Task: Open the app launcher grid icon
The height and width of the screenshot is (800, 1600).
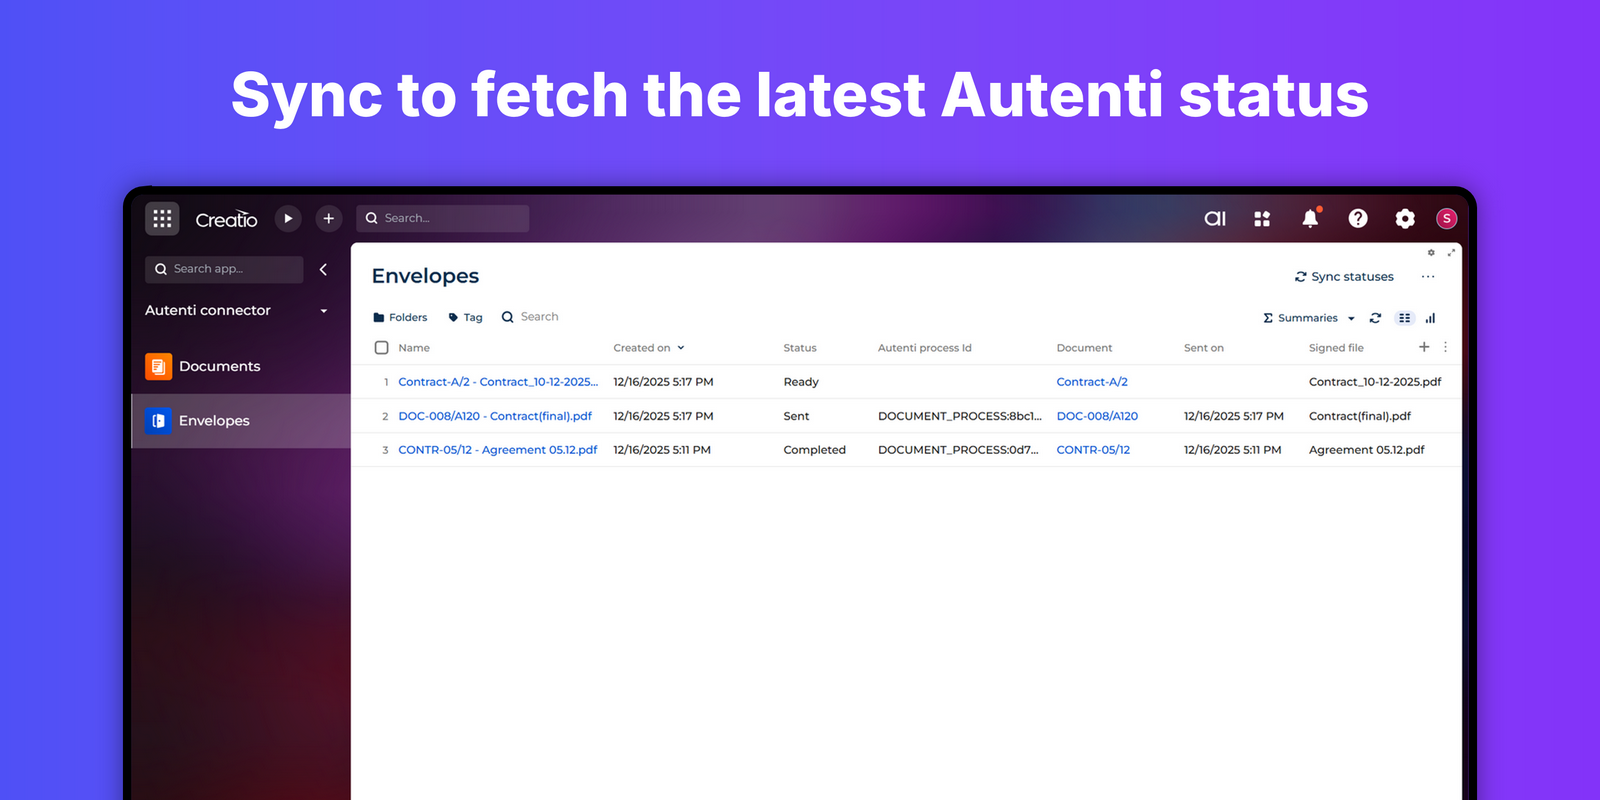Action: (x=162, y=218)
